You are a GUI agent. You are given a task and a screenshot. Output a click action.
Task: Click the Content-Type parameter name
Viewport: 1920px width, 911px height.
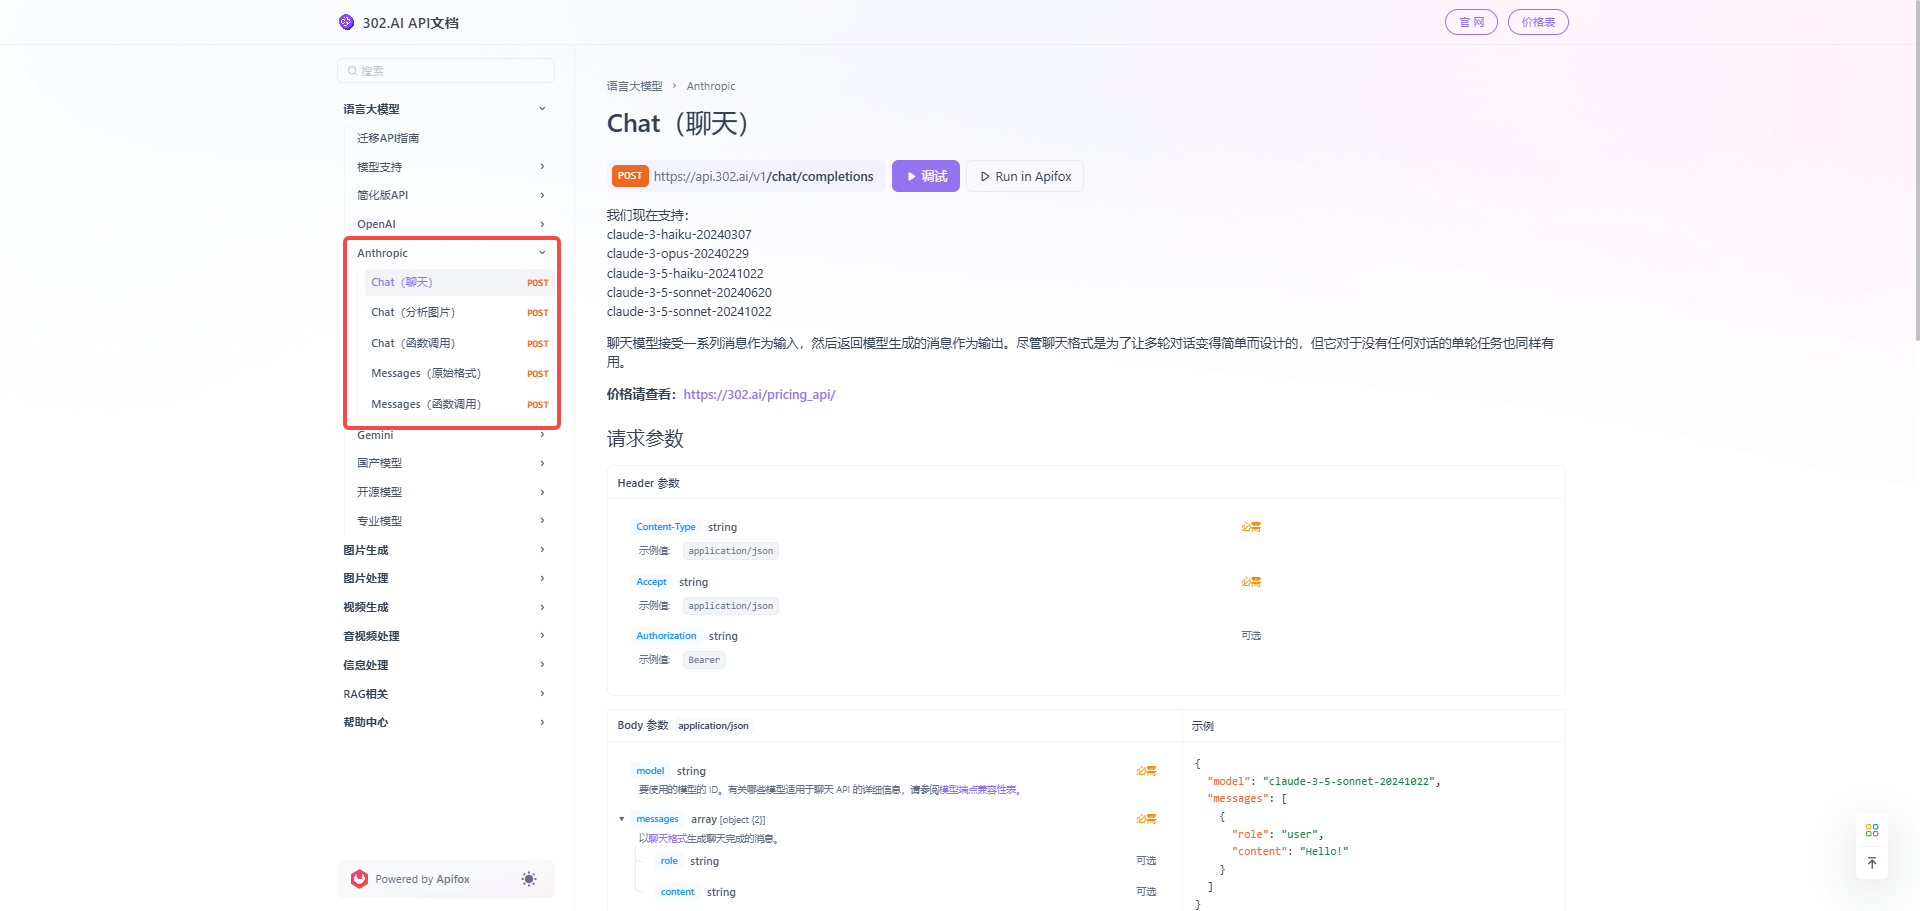point(666,527)
